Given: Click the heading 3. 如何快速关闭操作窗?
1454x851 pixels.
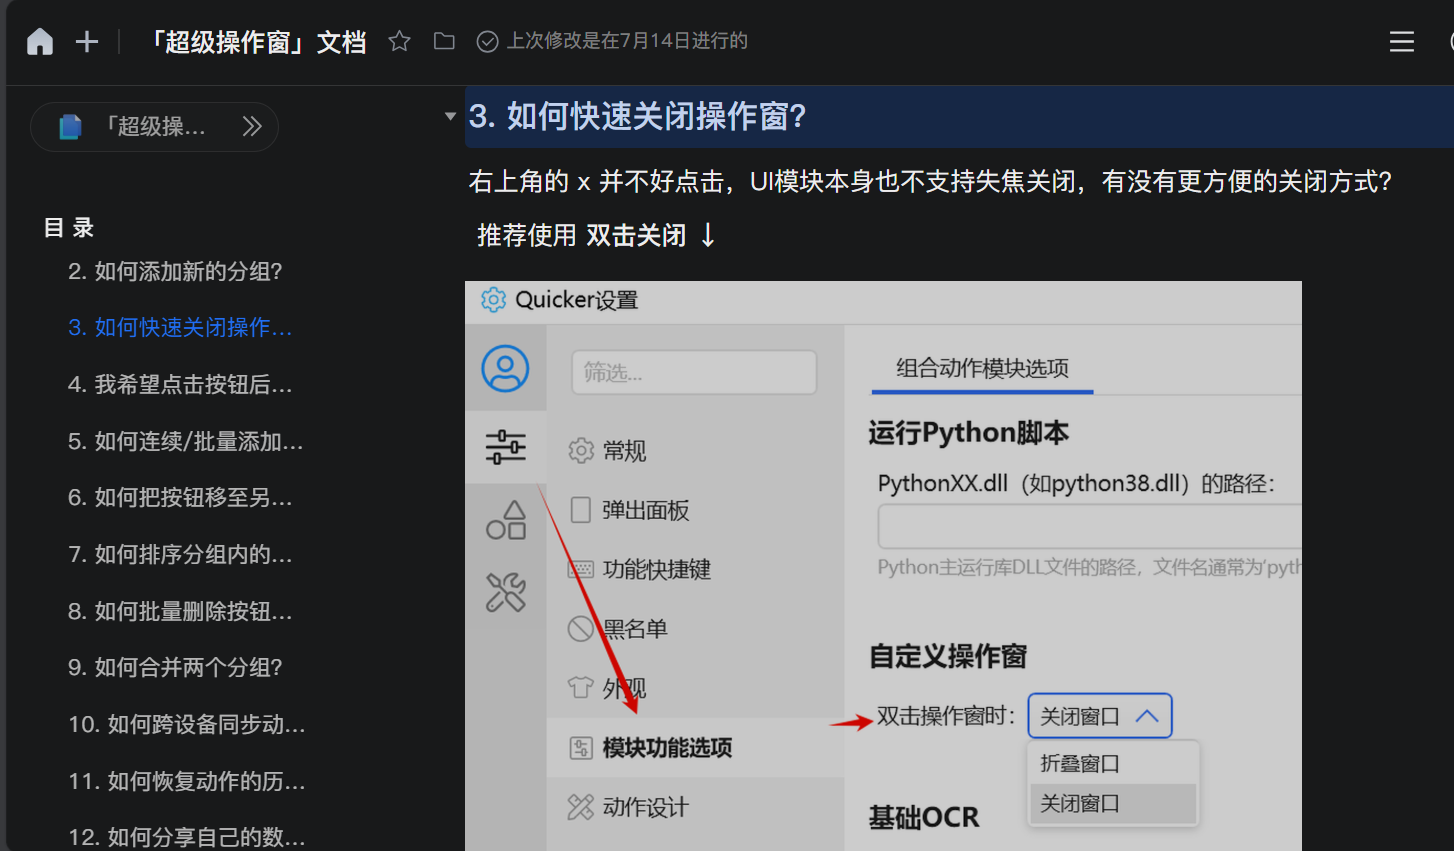Looking at the screenshot, I should (638, 117).
